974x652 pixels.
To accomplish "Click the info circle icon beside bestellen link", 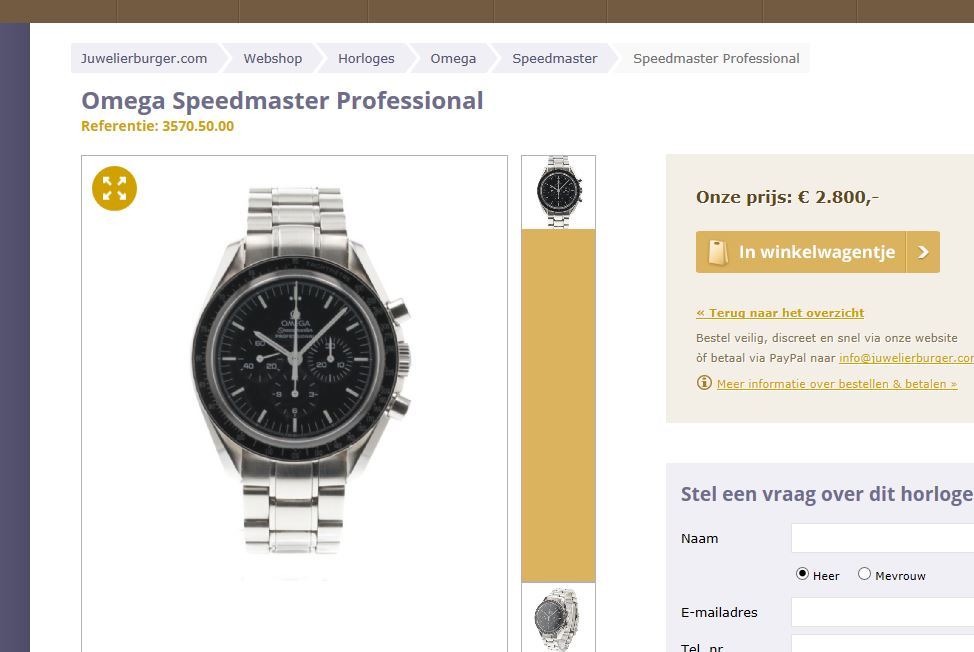I will pos(704,383).
